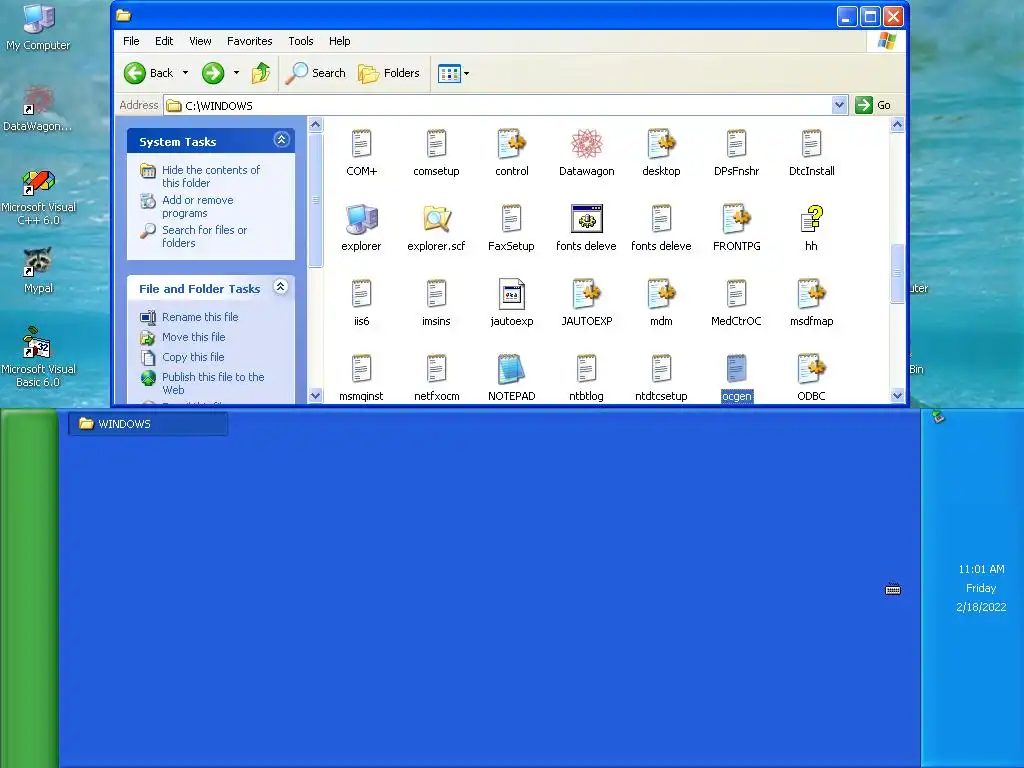The image size is (1024, 768).
Task: Click Copy this file link
Action: (x=193, y=357)
